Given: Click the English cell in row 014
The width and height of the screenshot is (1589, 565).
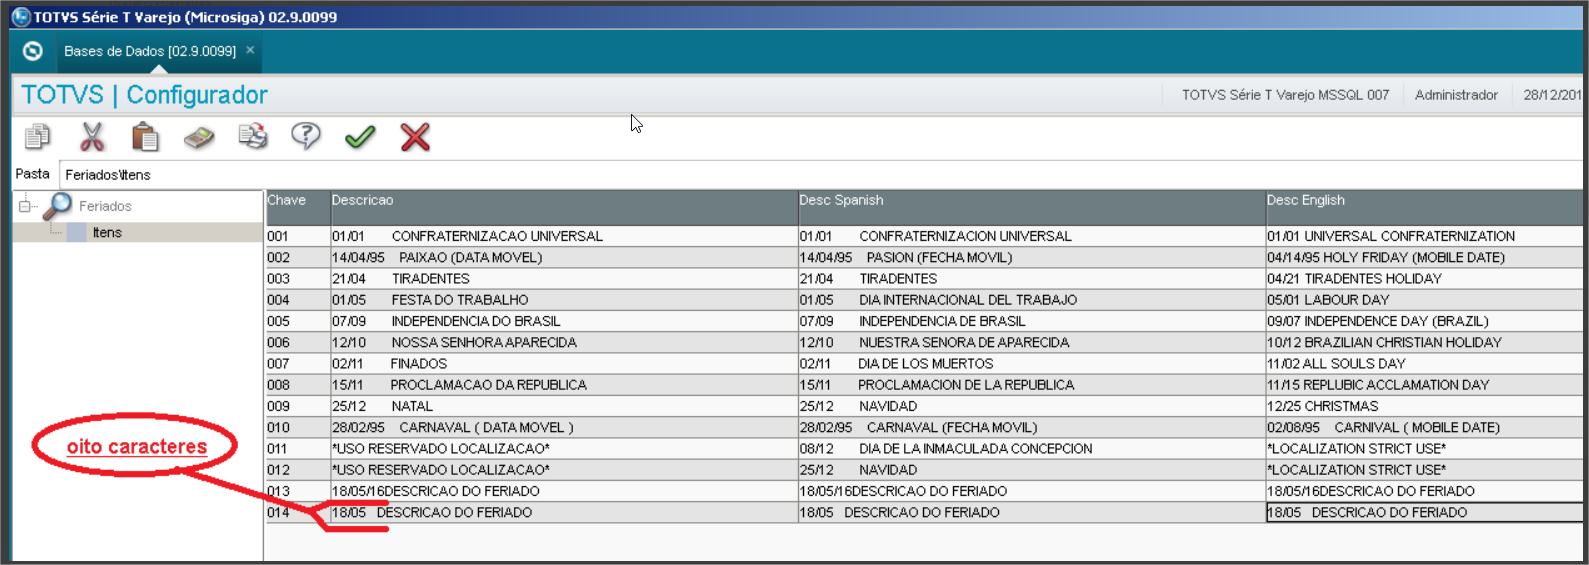Looking at the screenshot, I should point(1424,512).
